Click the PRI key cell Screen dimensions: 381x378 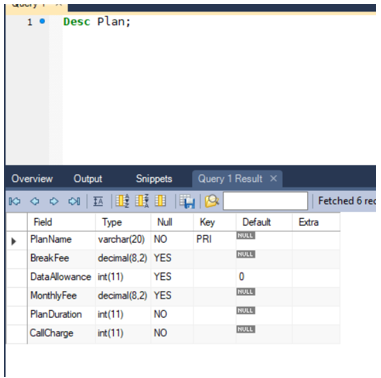tap(215, 240)
